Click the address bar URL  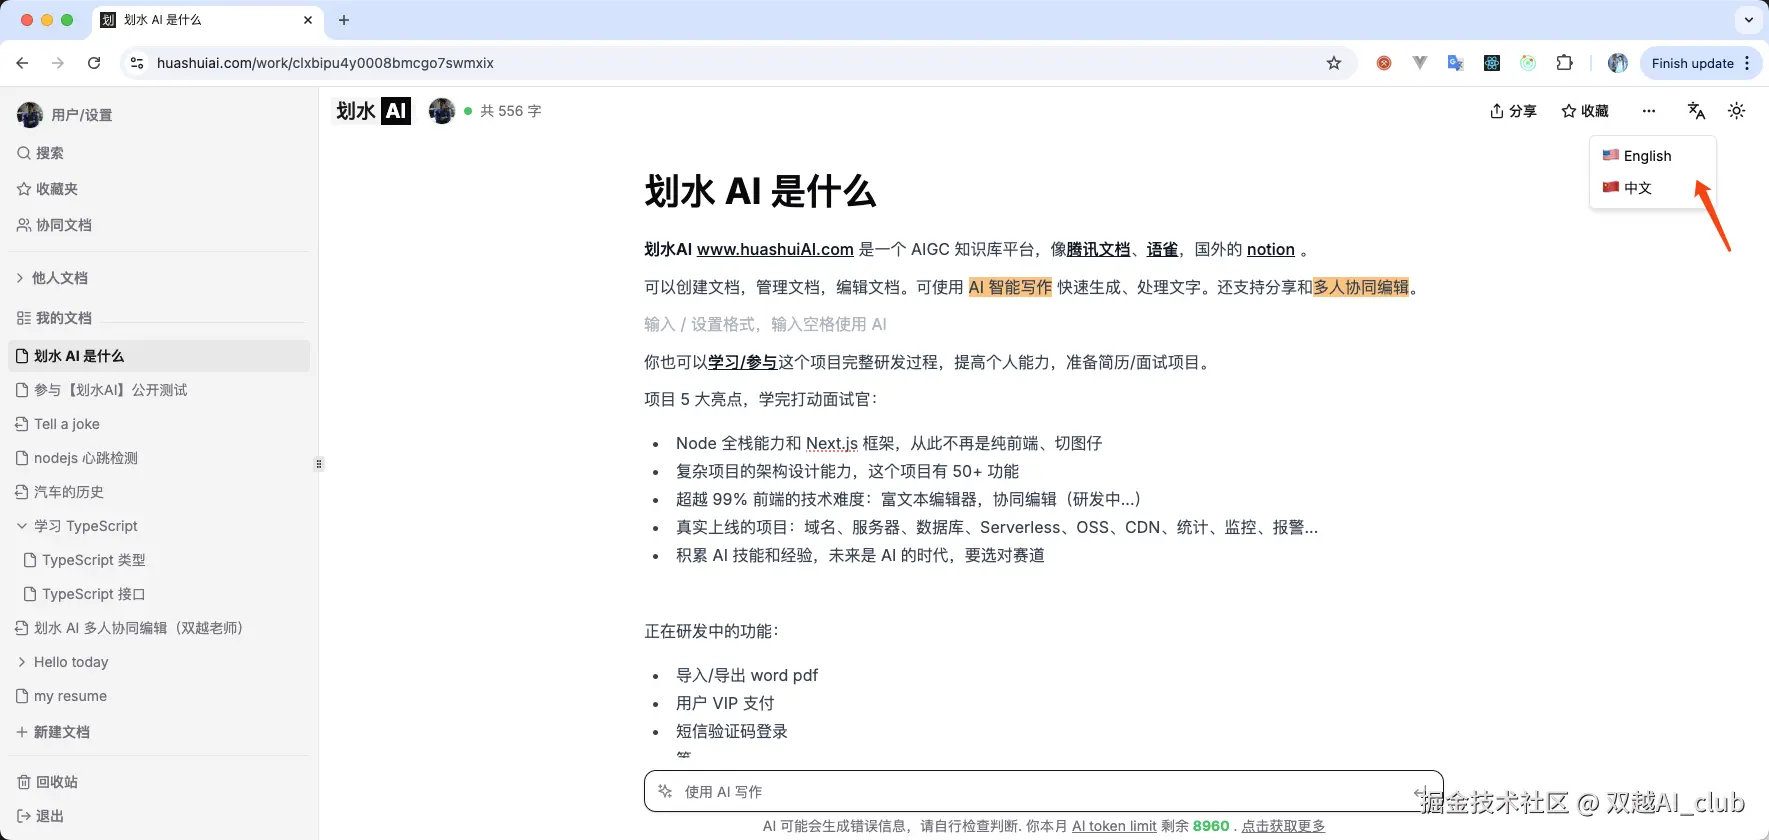325,63
